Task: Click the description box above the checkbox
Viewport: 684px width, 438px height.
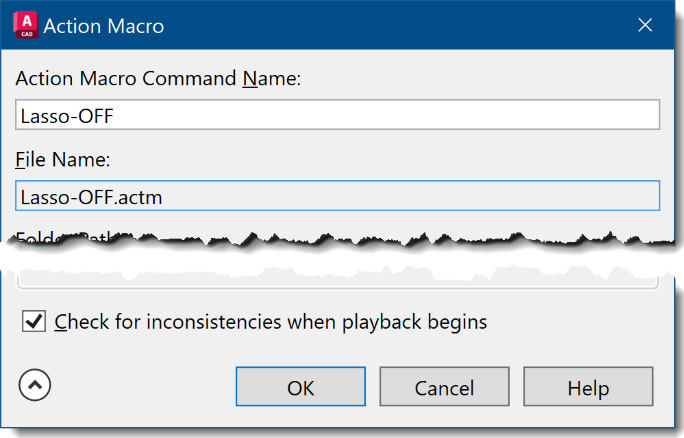Action: (338, 281)
